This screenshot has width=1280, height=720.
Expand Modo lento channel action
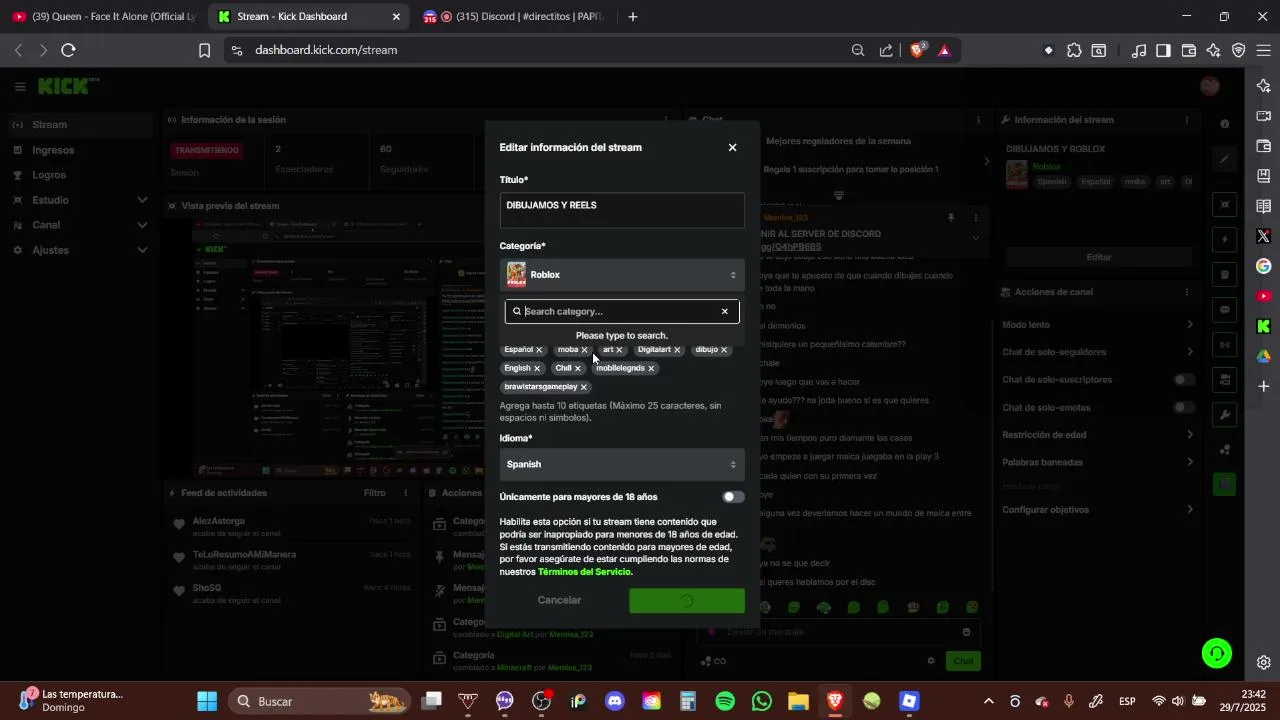[1098, 325]
